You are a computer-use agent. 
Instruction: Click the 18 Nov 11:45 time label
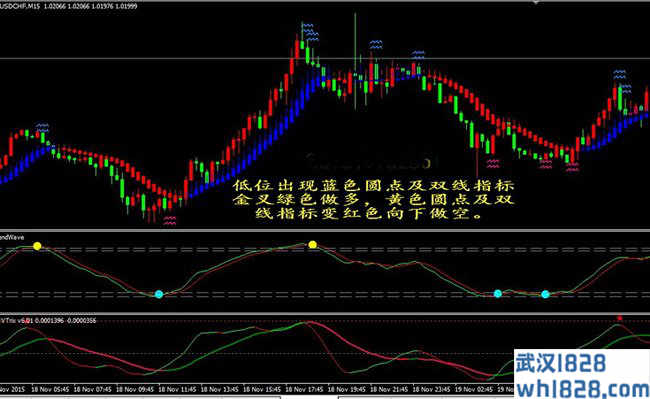(x=177, y=389)
